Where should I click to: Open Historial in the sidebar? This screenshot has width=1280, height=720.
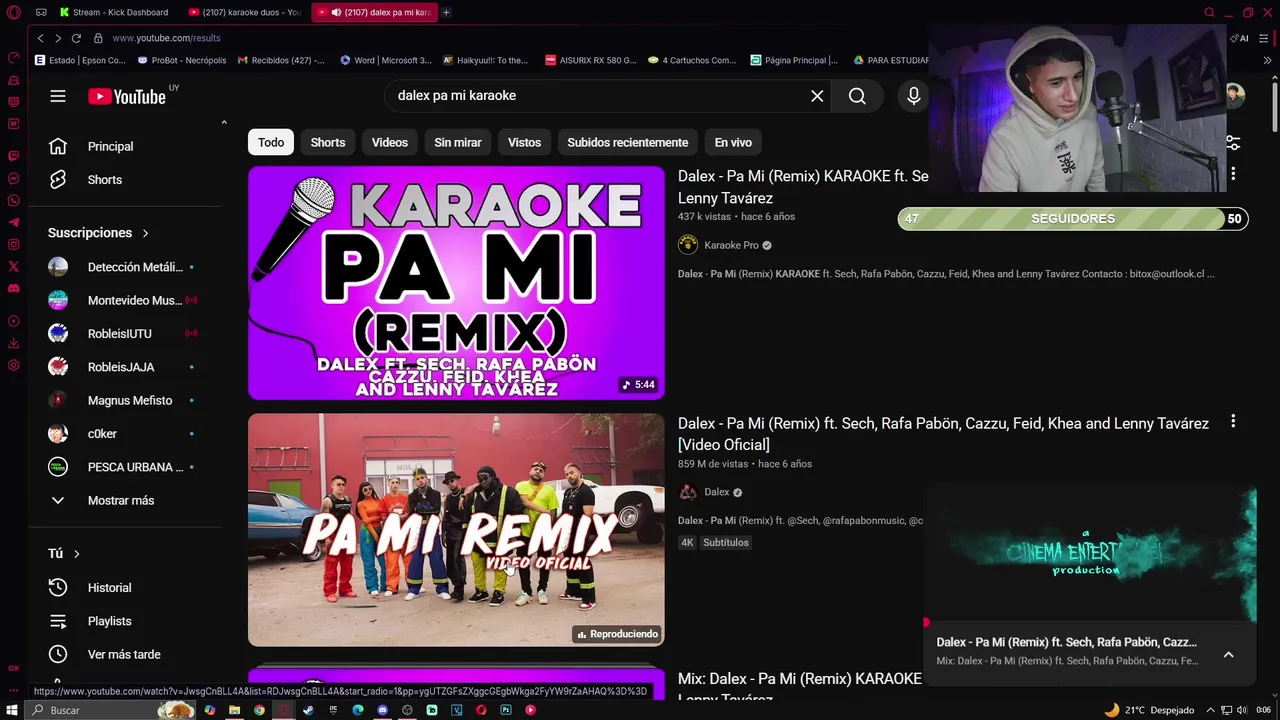[109, 588]
